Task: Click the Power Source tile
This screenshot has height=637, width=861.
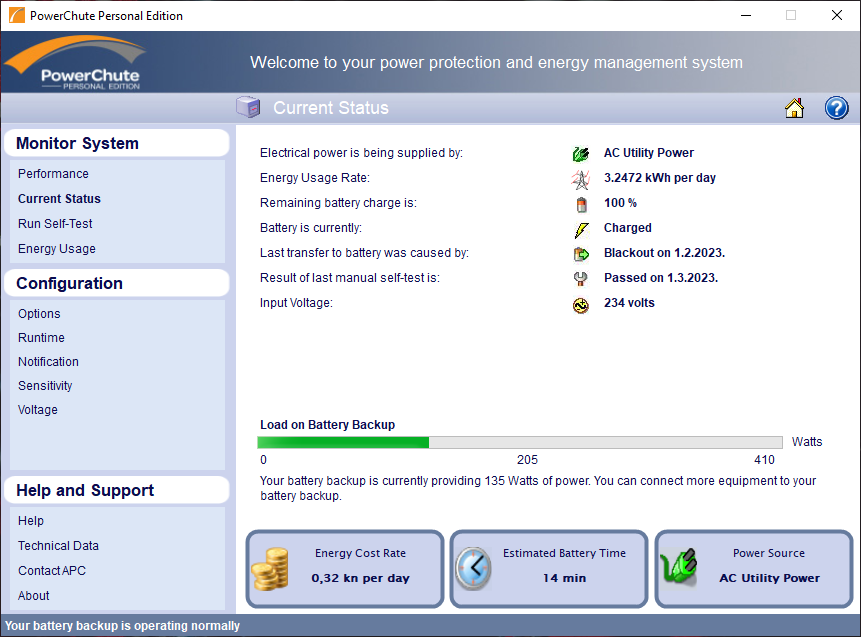Action: pos(754,569)
